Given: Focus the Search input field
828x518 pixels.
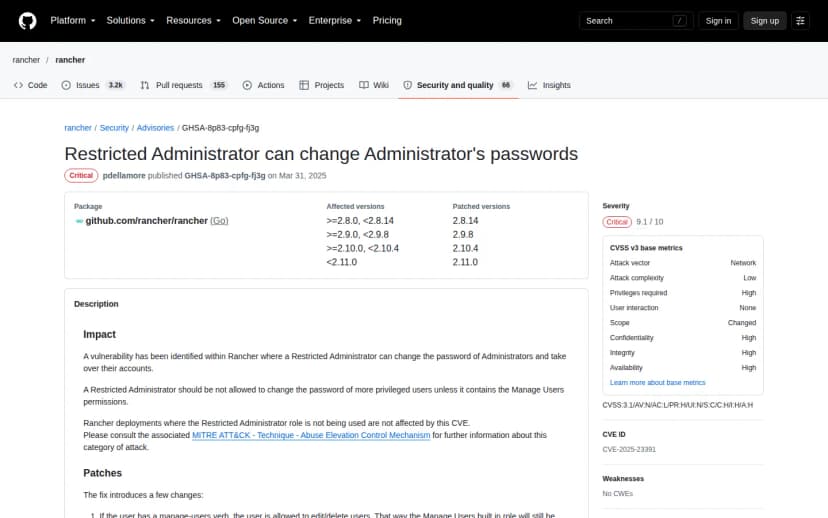Looking at the screenshot, I should [x=636, y=21].
